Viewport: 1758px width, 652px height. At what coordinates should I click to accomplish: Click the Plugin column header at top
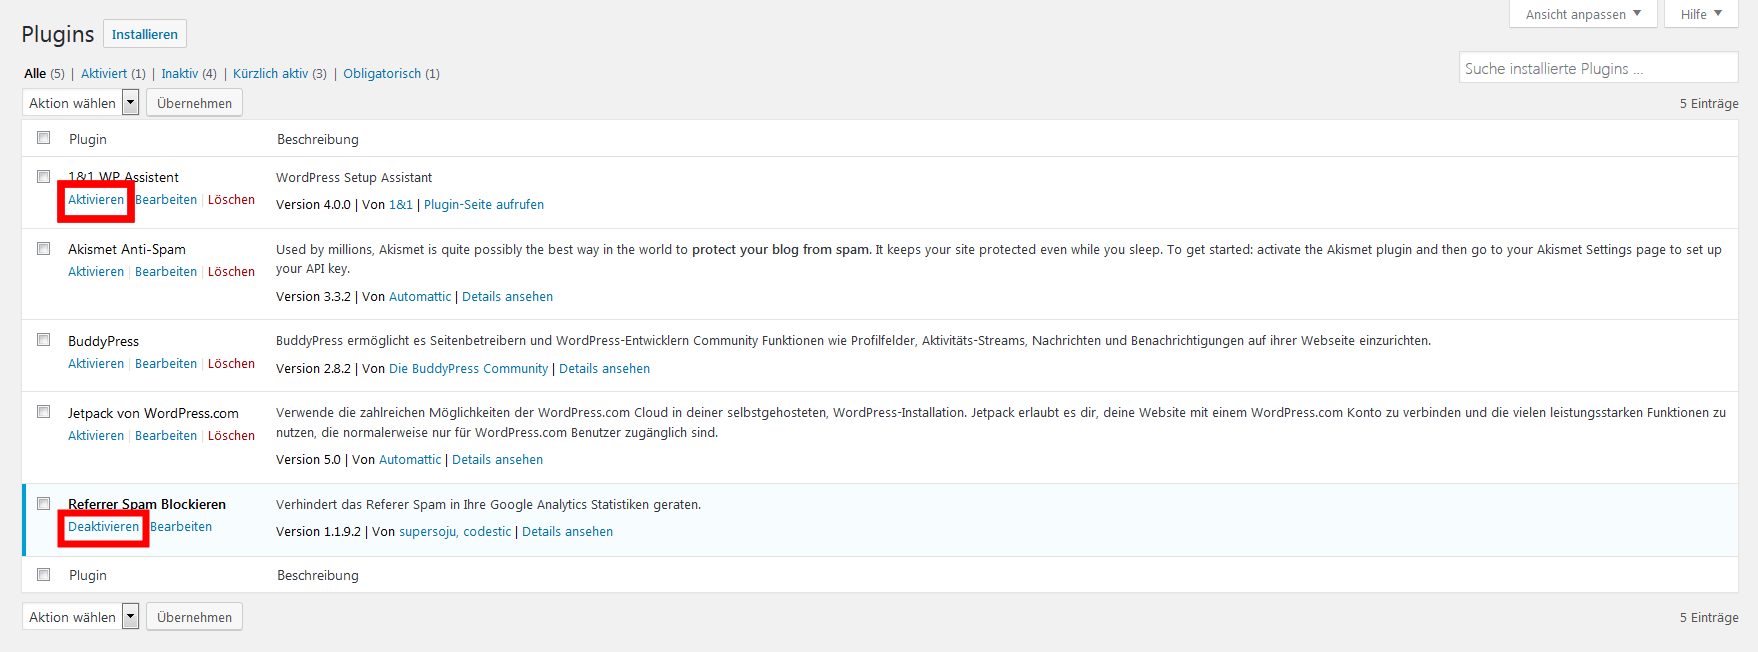click(88, 139)
